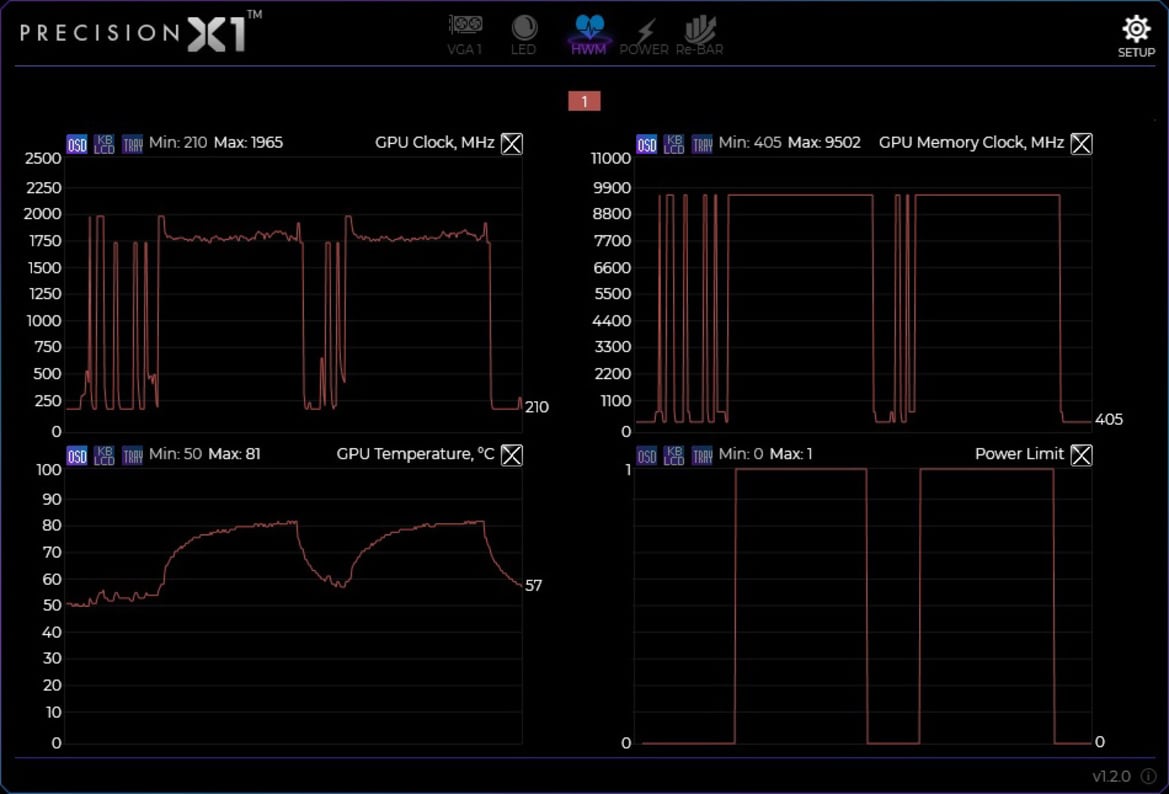Click the Min: 405 value

point(750,142)
